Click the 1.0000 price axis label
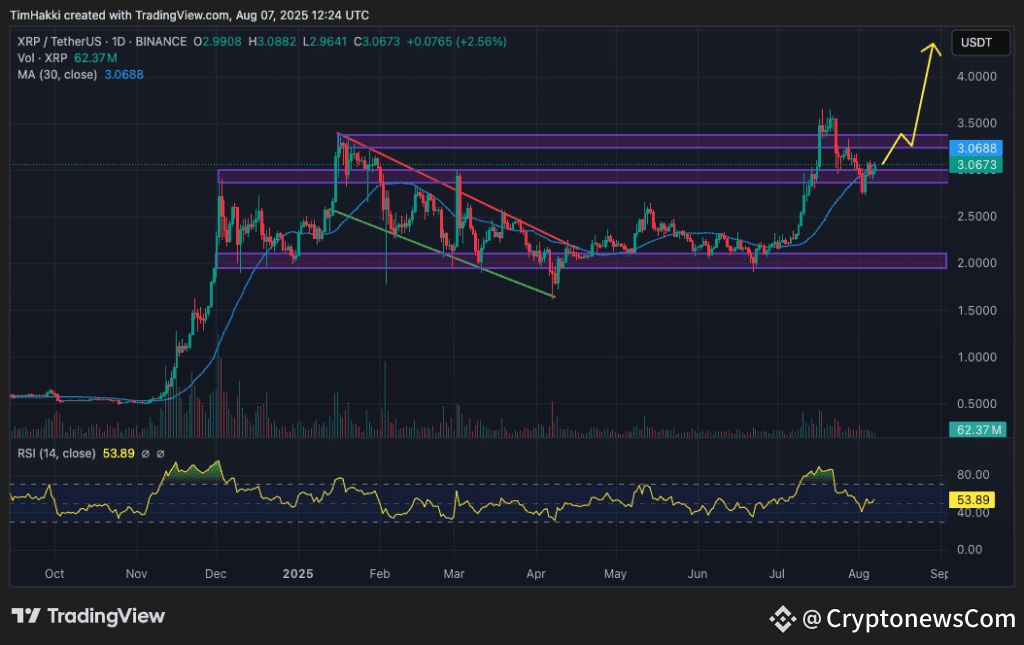1024x645 pixels. (976, 357)
